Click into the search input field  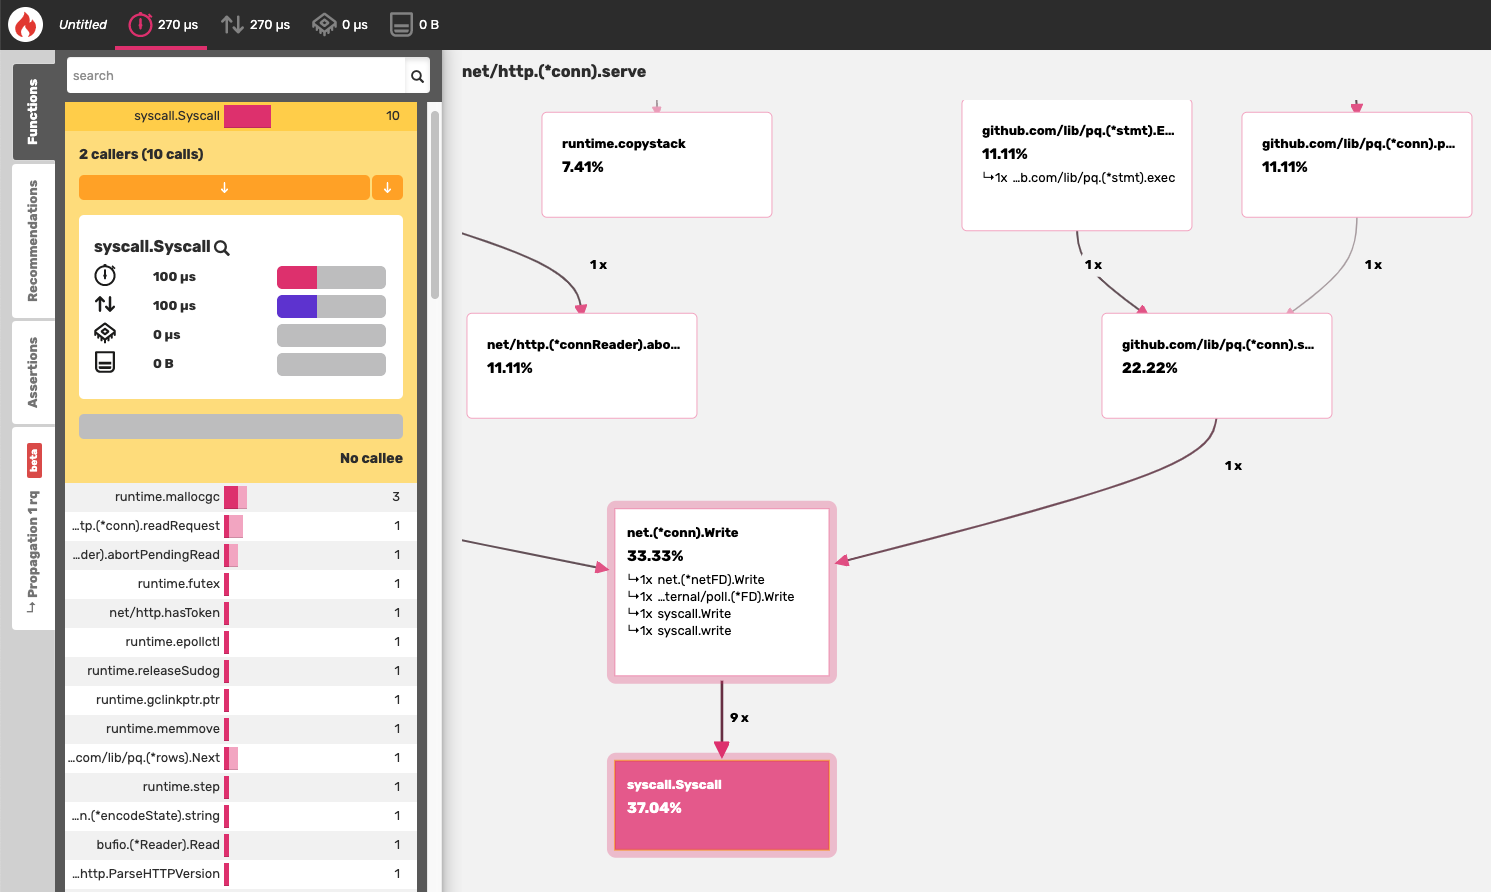pos(230,75)
